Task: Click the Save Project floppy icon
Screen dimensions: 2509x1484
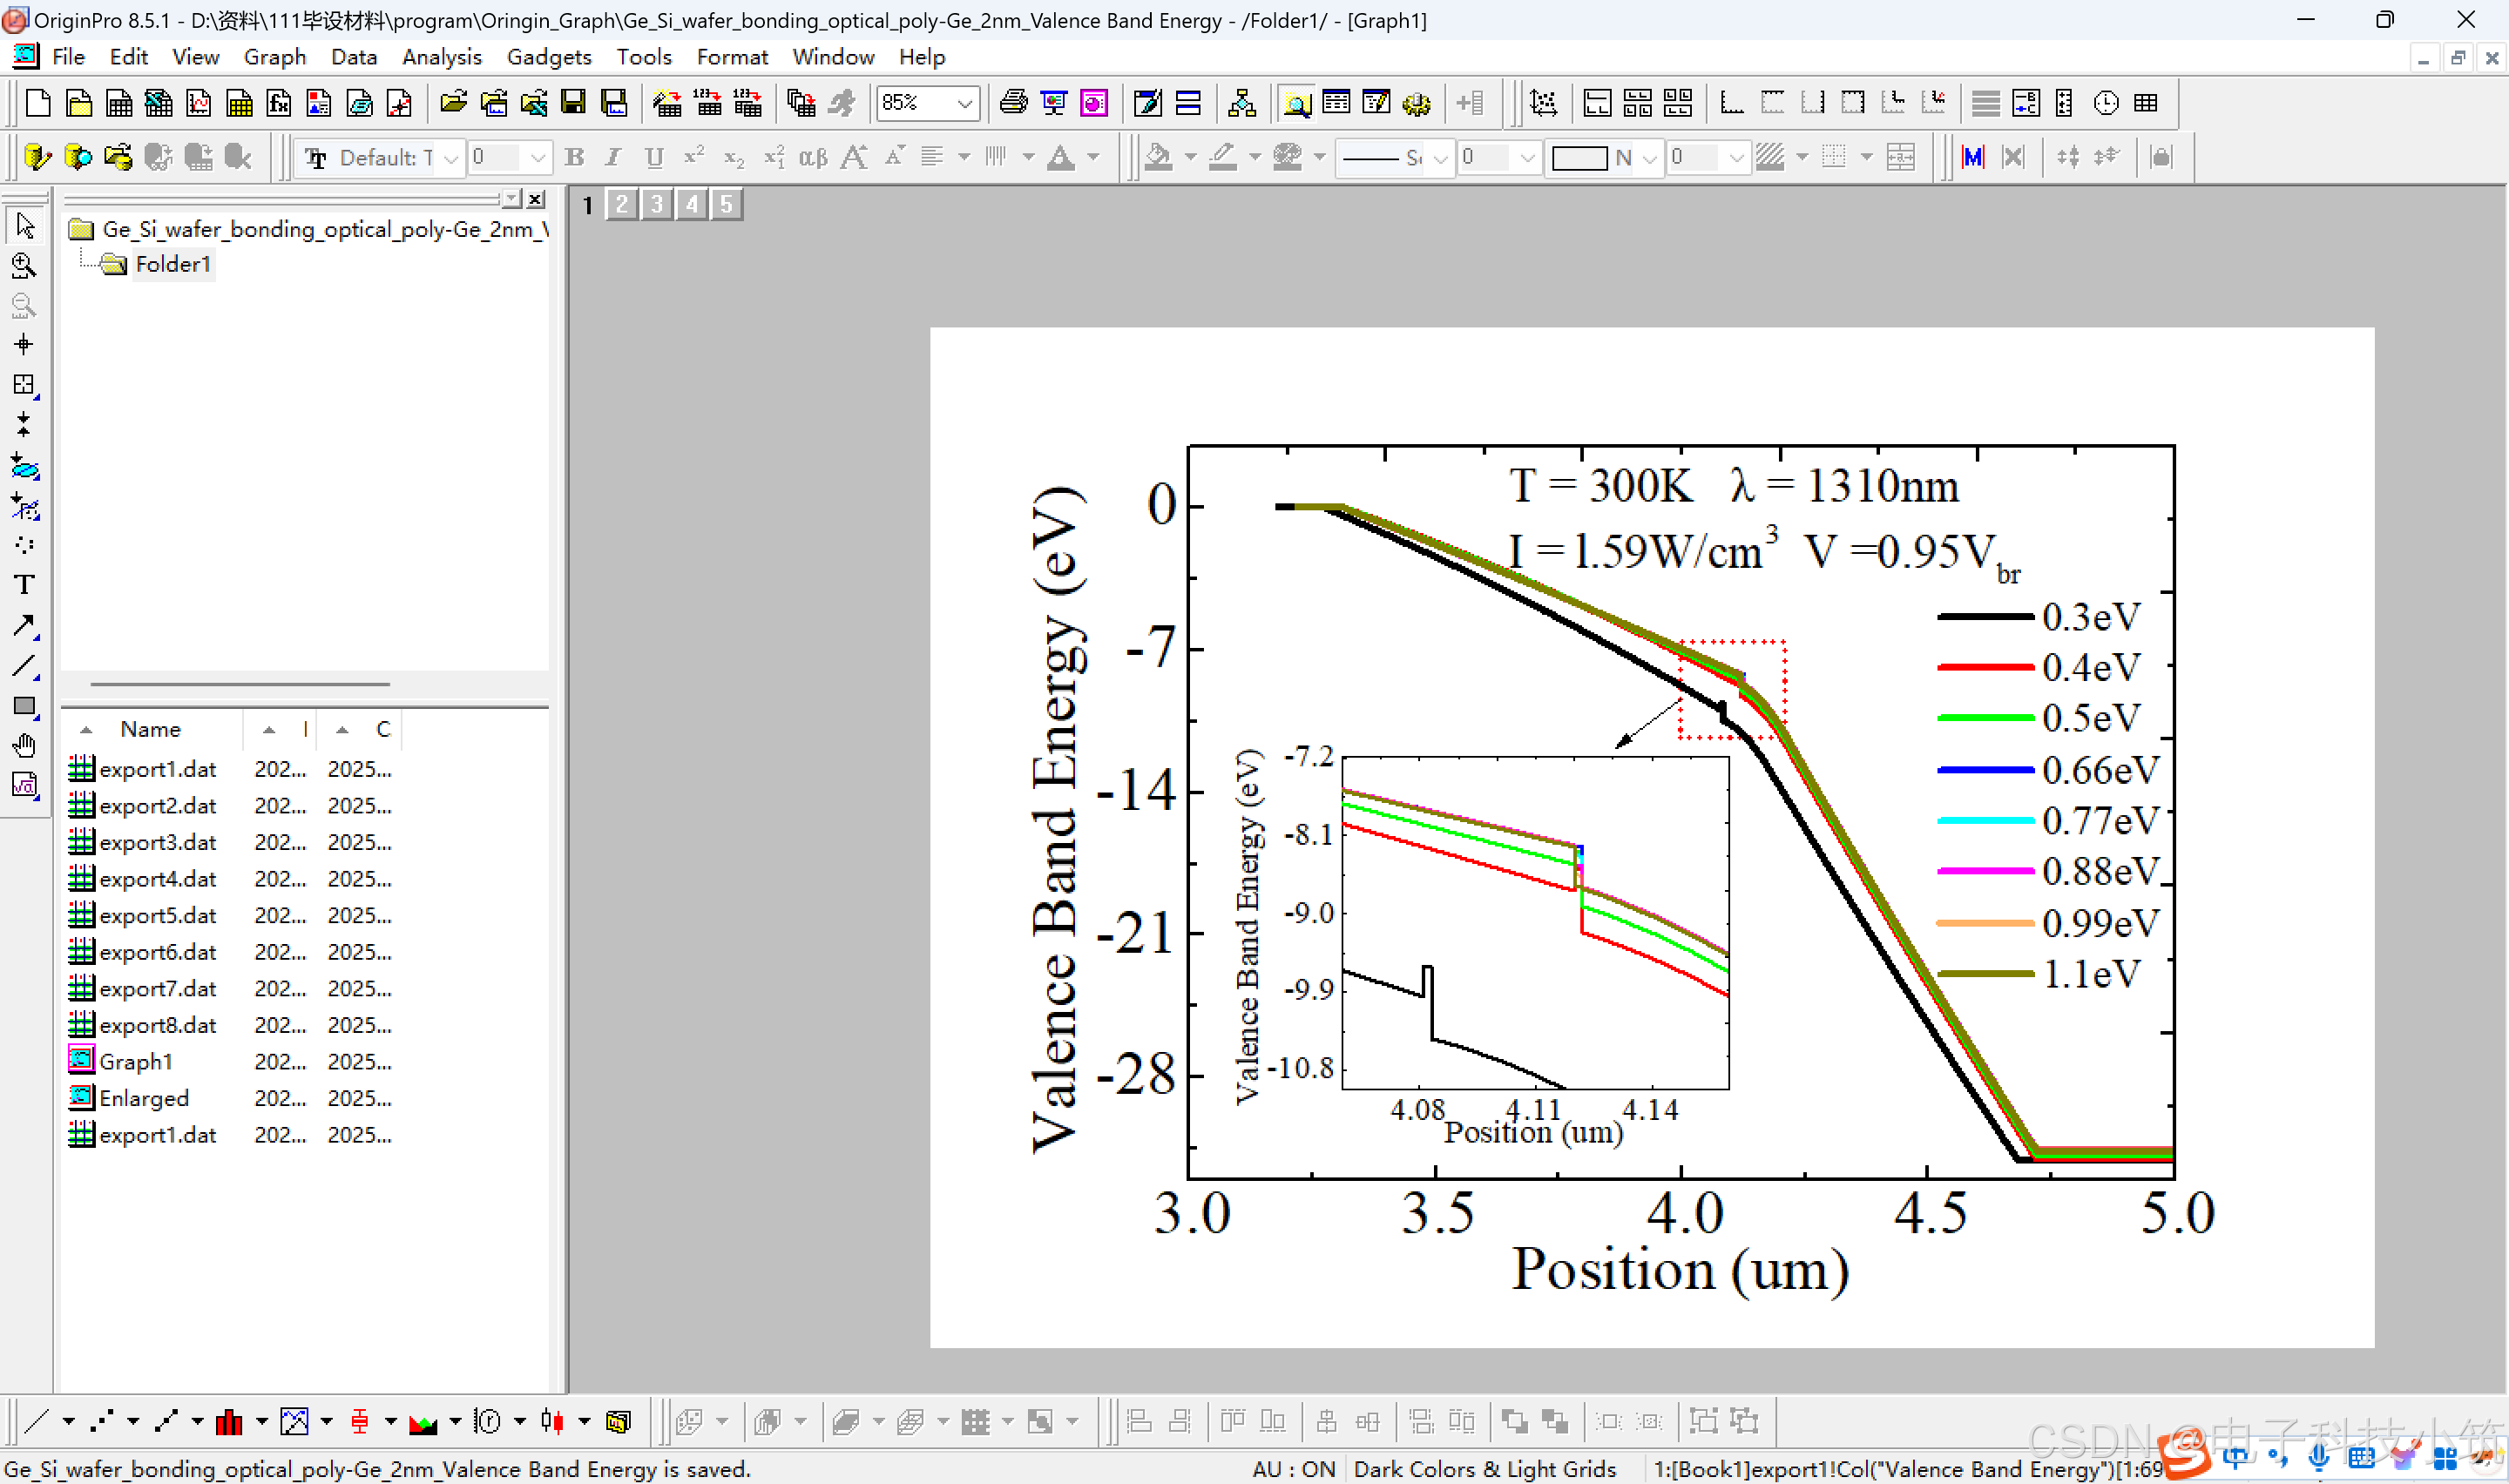Action: point(573,103)
